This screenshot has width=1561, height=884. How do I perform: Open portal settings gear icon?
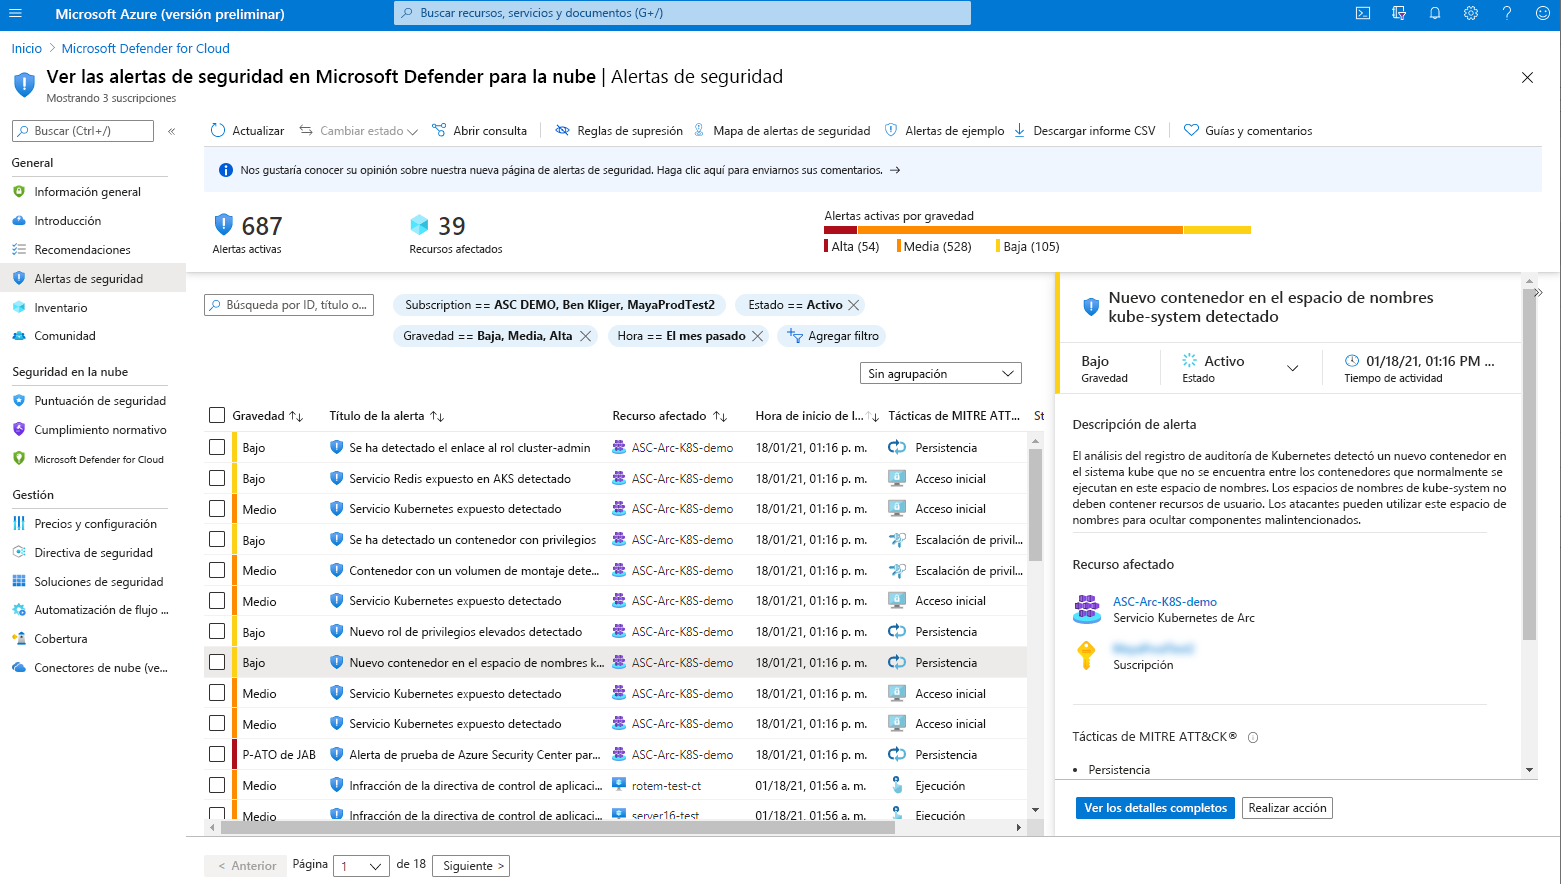1471,14
